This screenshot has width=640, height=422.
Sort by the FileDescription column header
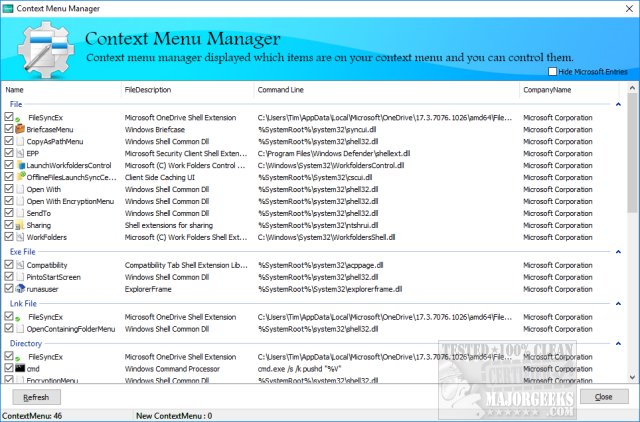tap(188, 90)
